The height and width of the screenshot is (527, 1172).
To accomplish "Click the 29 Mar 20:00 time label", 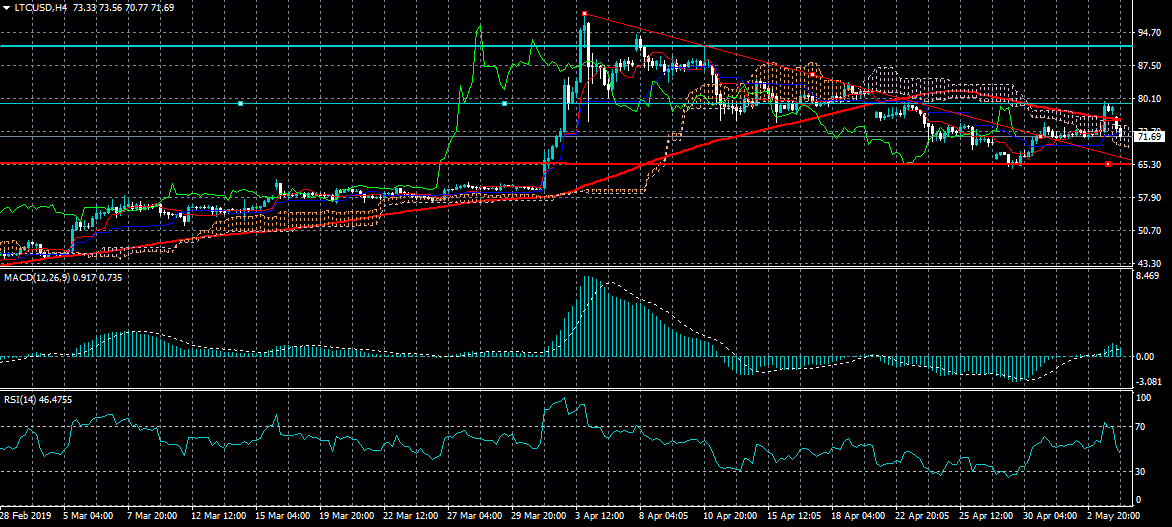I will [540, 517].
